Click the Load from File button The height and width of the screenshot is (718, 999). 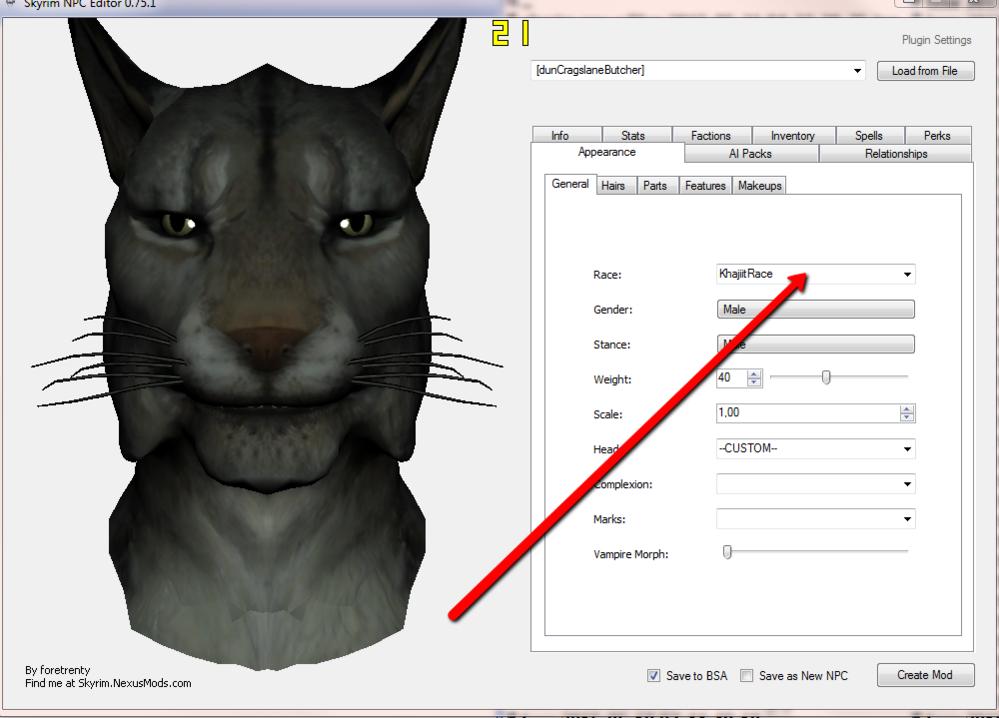tap(925, 71)
